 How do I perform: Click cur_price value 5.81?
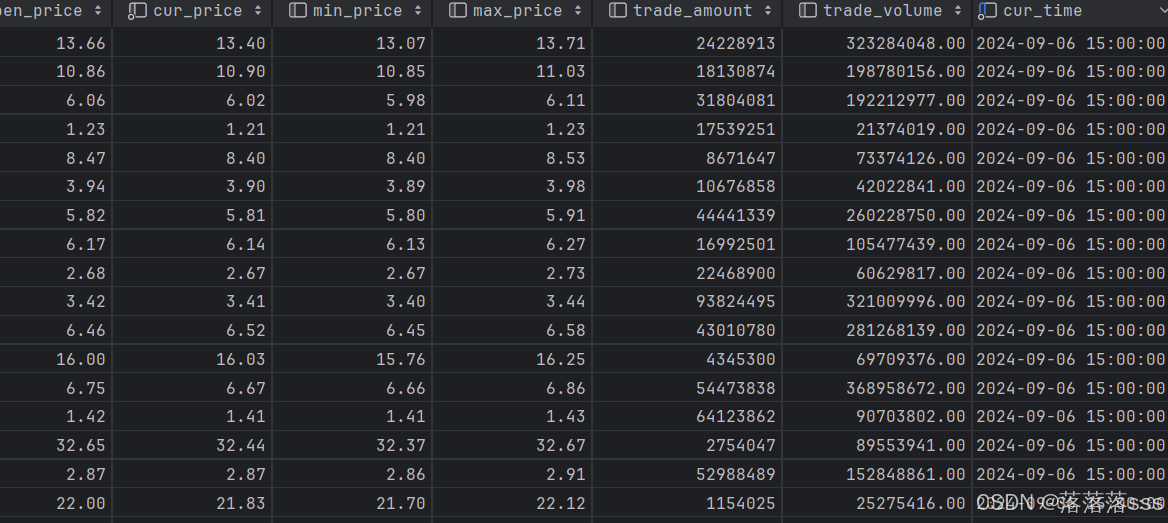click(246, 215)
